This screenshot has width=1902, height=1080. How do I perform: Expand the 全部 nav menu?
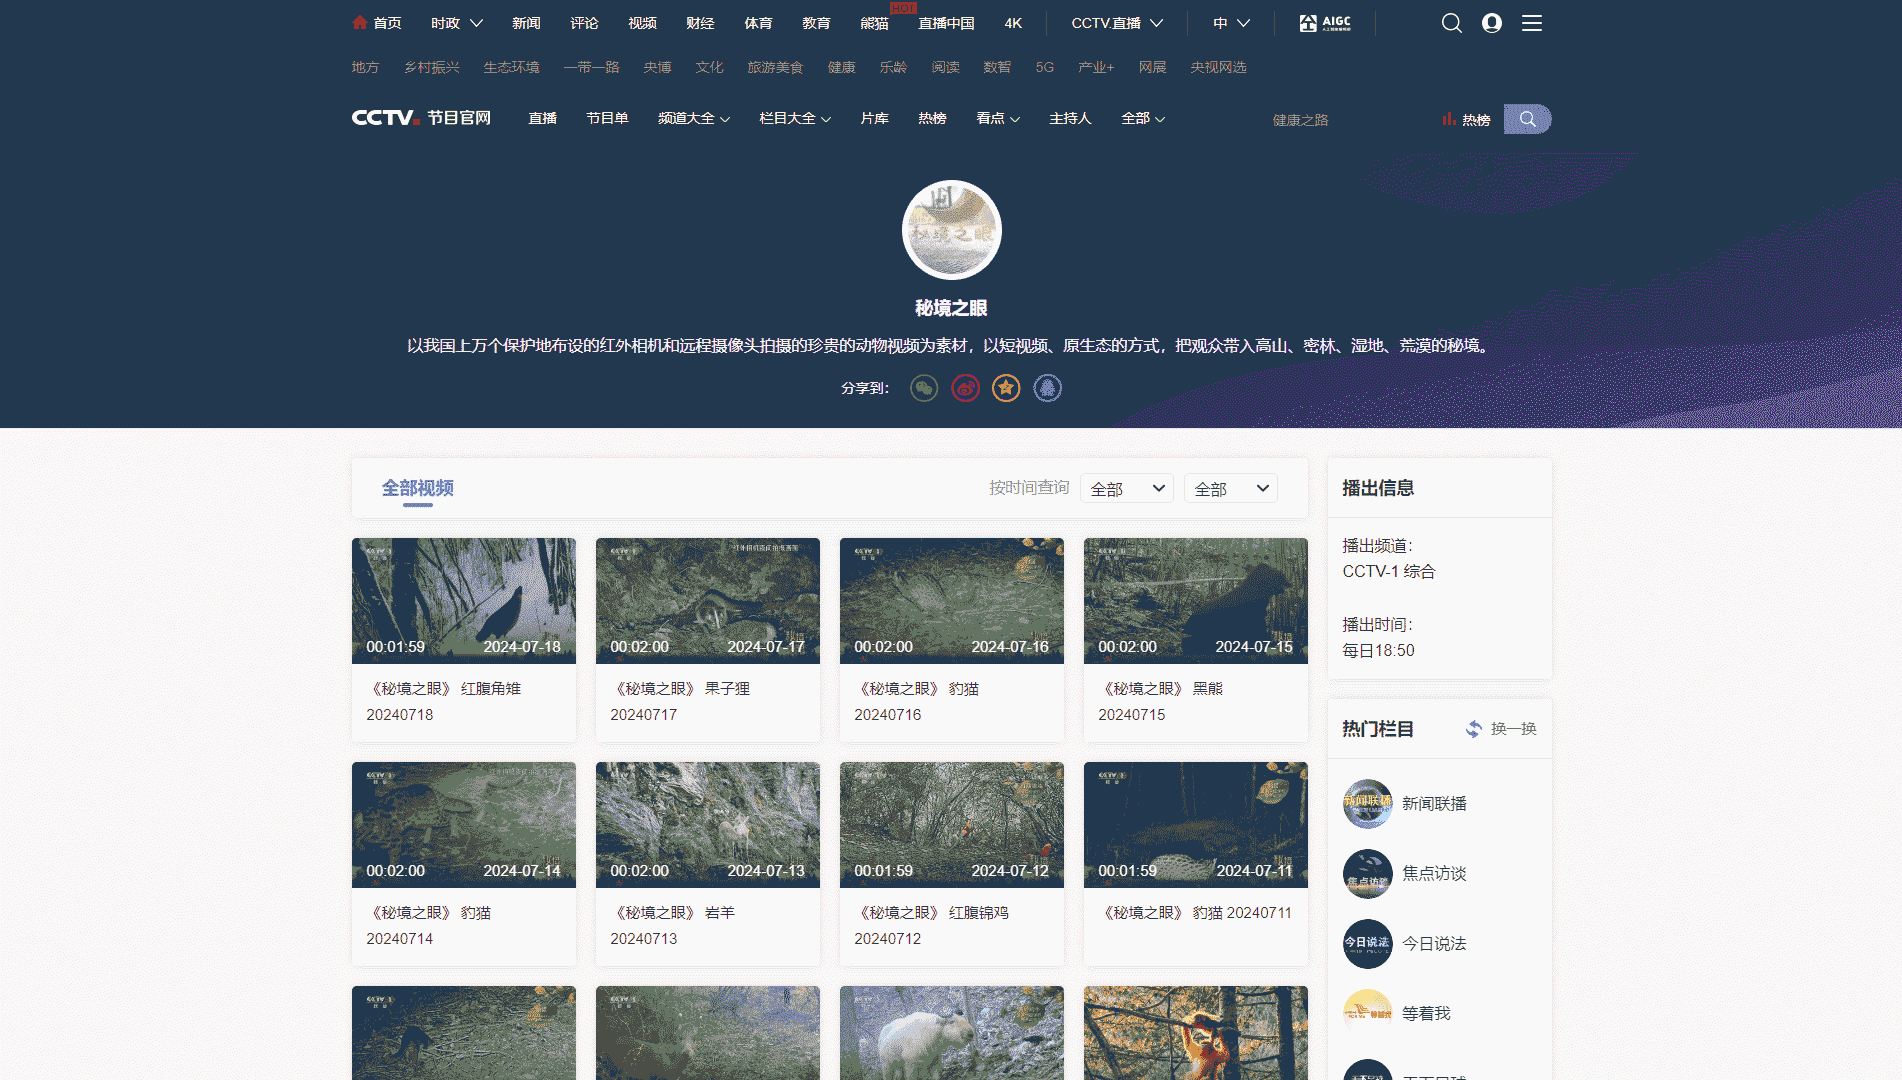tap(1143, 118)
